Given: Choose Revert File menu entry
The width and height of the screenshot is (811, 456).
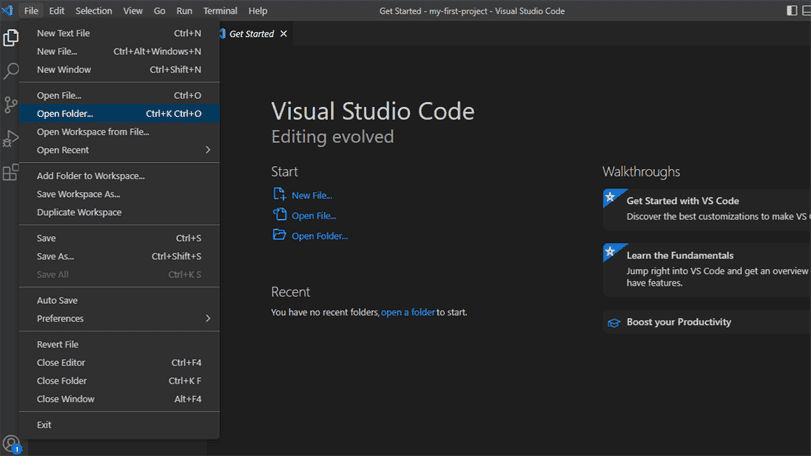Looking at the screenshot, I should click(119, 344).
